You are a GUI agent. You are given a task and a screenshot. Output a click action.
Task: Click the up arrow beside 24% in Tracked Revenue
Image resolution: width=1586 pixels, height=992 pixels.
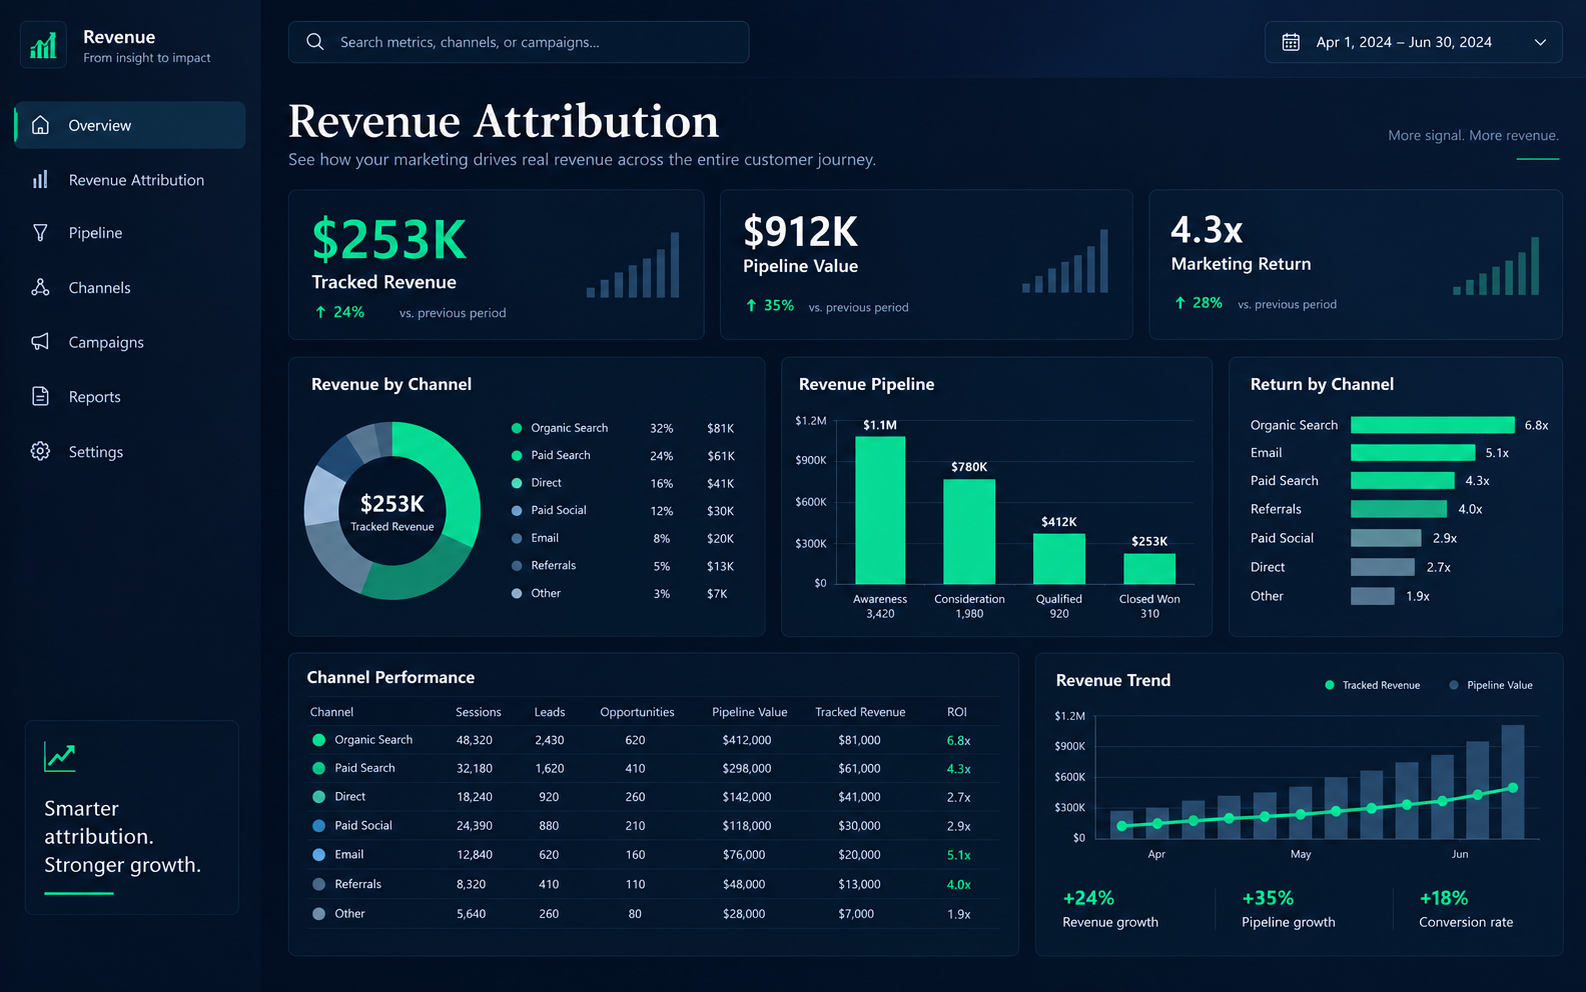pyautogui.click(x=320, y=312)
